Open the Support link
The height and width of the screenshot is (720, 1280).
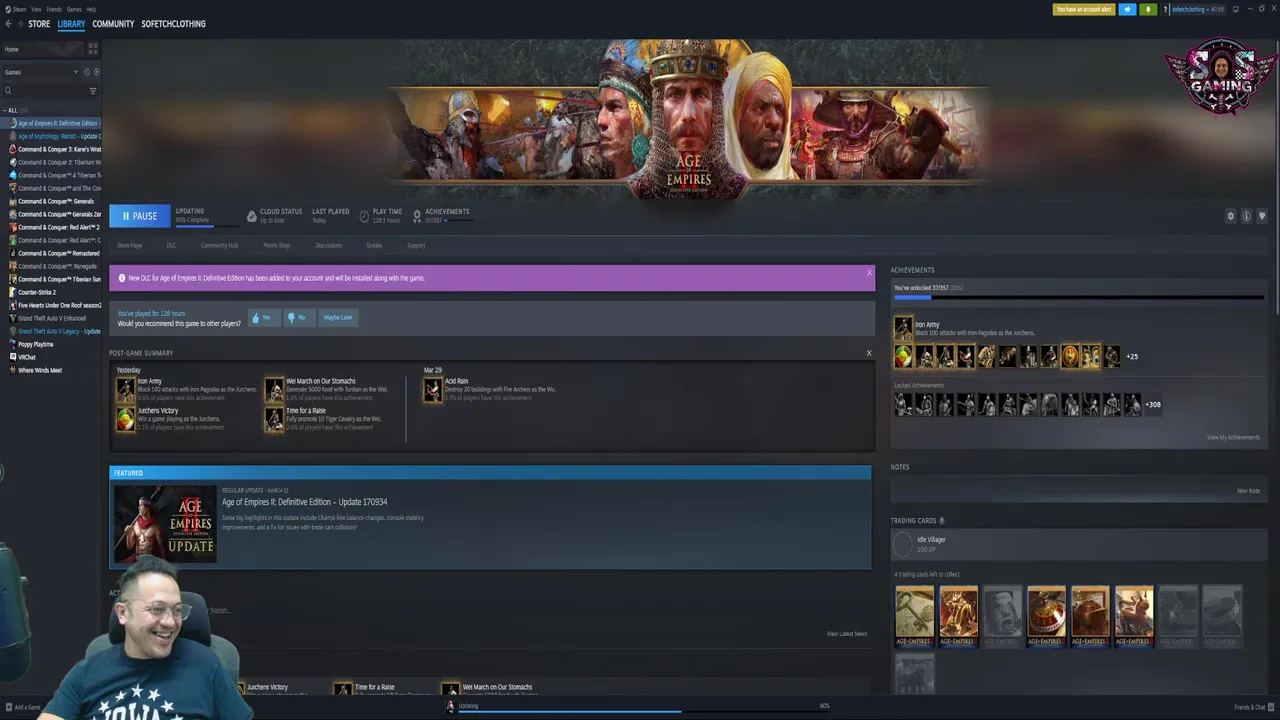pyautogui.click(x=416, y=245)
